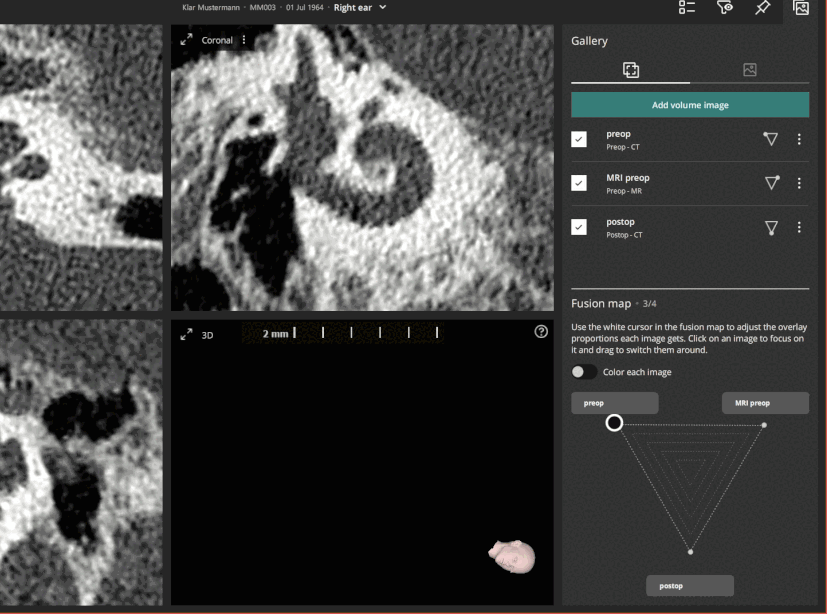Select the preop fusion map label
This screenshot has width=827, height=614.
click(615, 403)
